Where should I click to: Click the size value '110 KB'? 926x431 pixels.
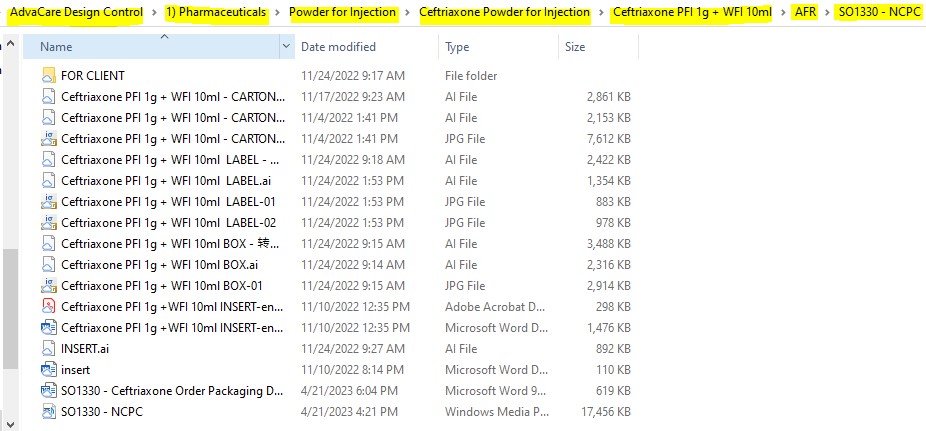(613, 370)
